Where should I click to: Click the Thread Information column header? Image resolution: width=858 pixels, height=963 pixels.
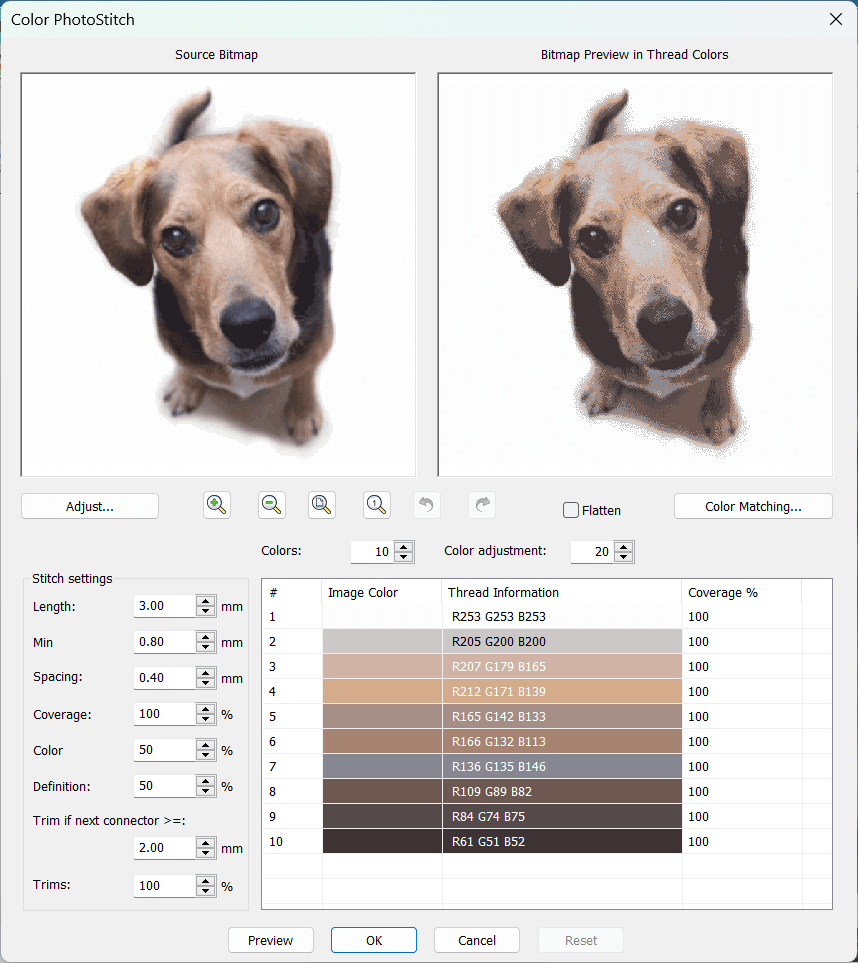click(x=562, y=592)
